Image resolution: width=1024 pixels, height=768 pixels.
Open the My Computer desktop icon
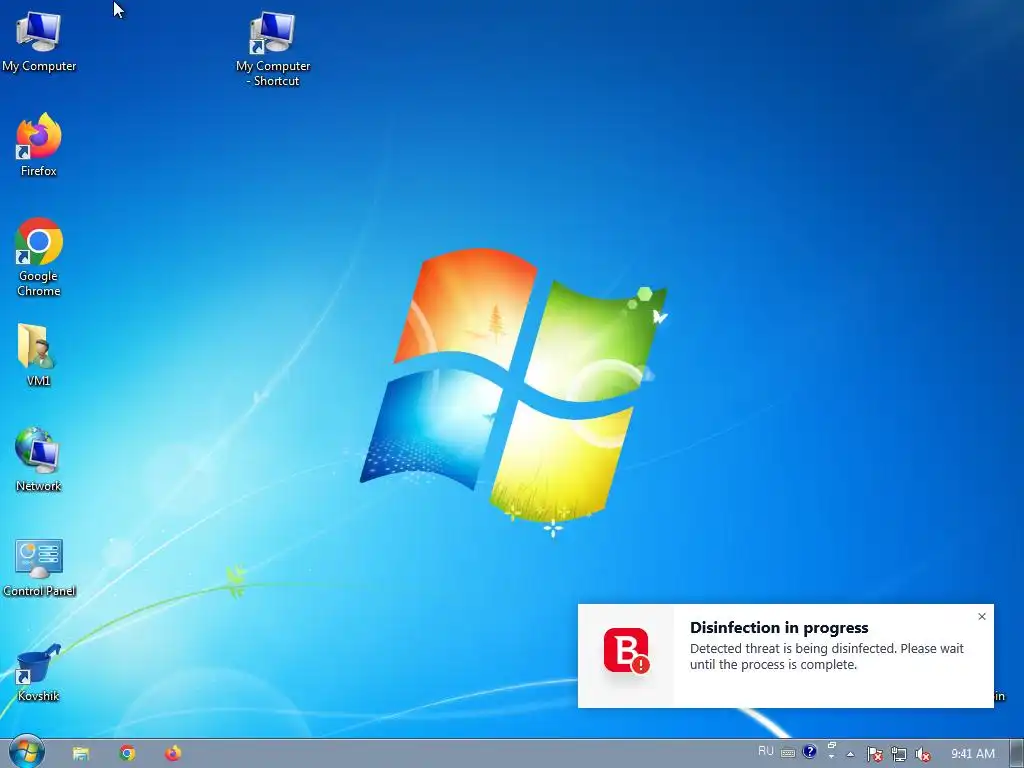(x=39, y=40)
